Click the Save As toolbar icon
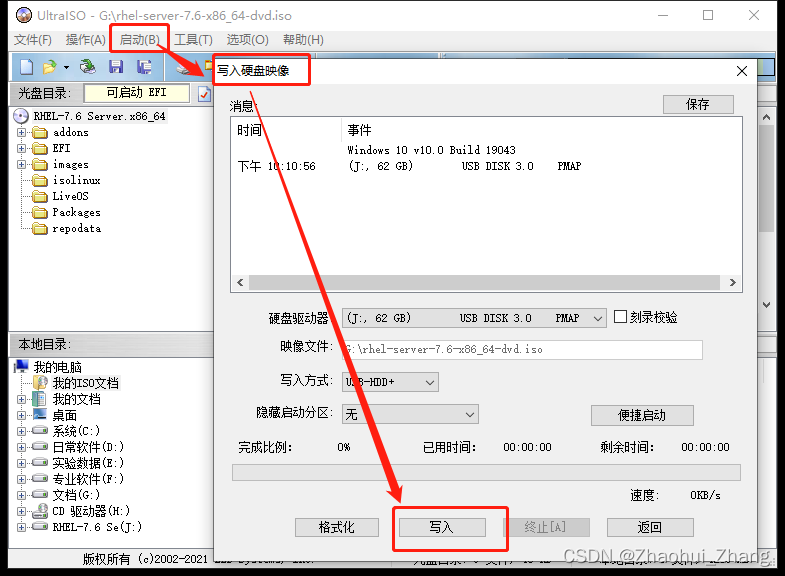The width and height of the screenshot is (785, 576). 144,67
